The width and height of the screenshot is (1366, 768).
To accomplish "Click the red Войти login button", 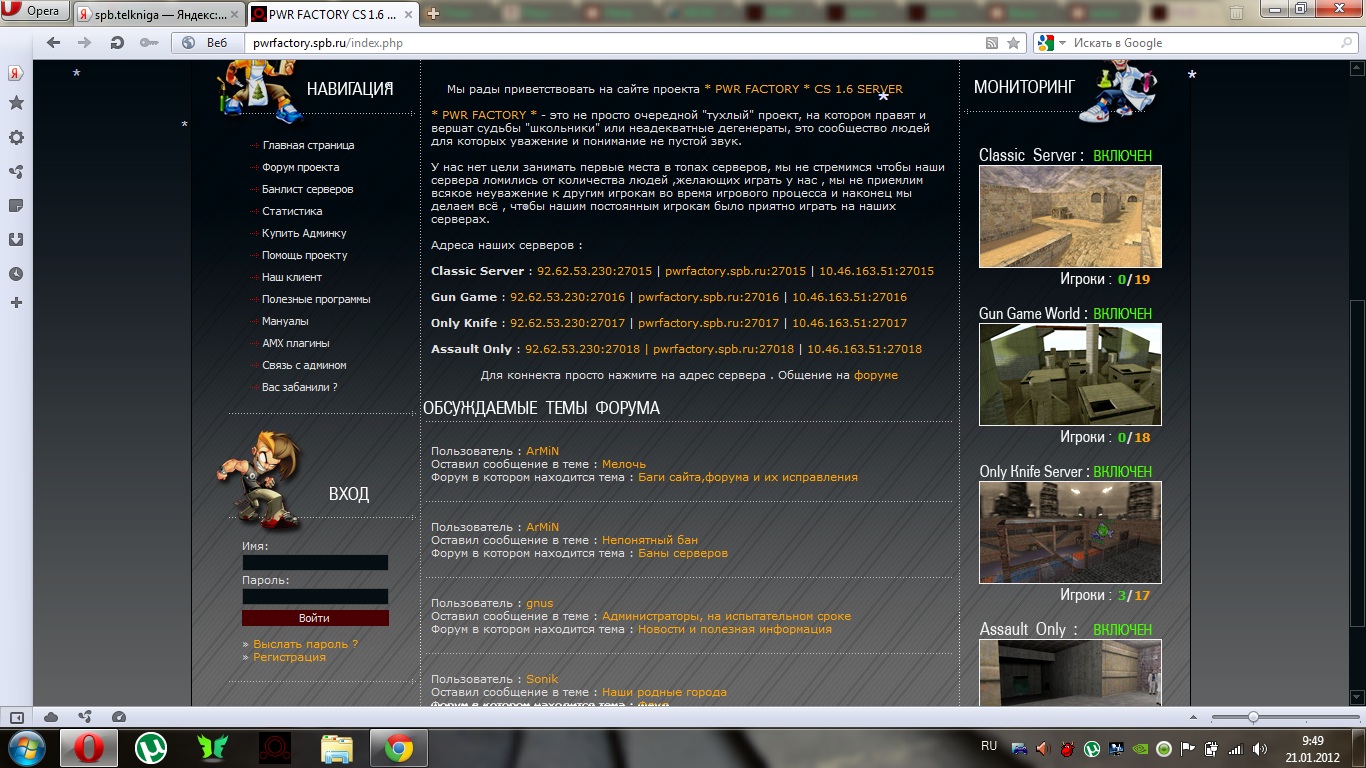I will point(315,618).
